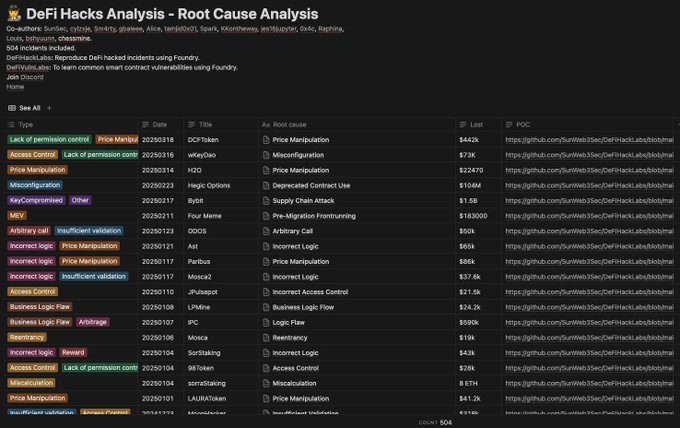This screenshot has height=428, width=680.
Task: Click page icon of Misconfiguration root cause
Action: coord(266,155)
